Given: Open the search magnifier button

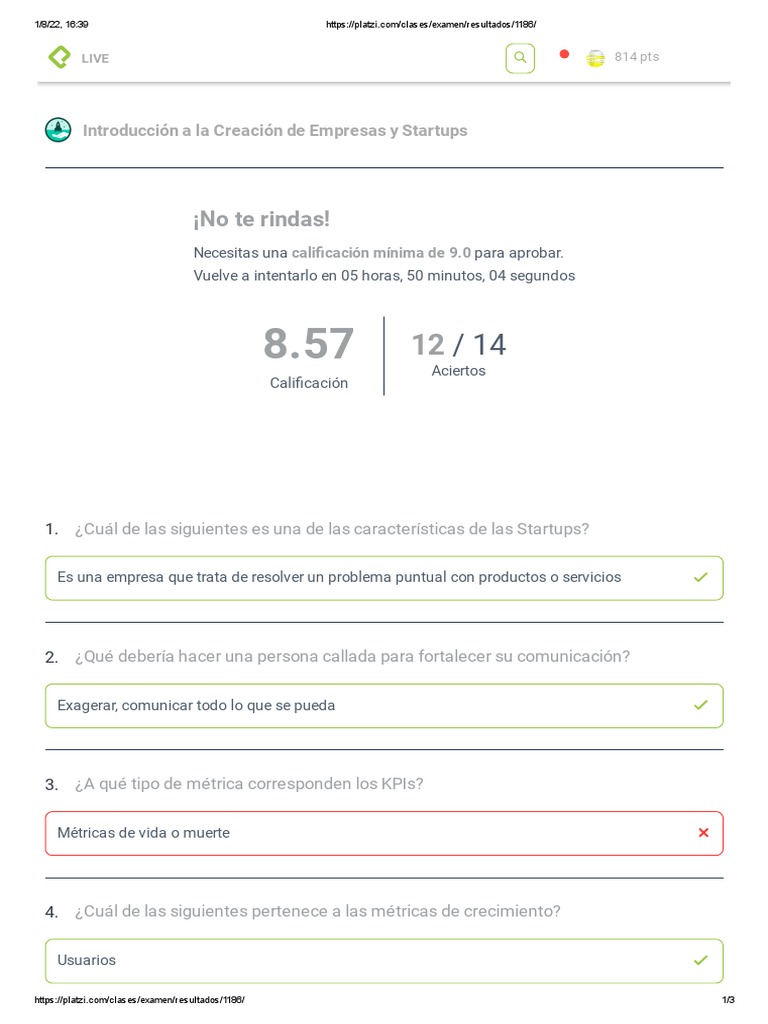Looking at the screenshot, I should point(520,58).
